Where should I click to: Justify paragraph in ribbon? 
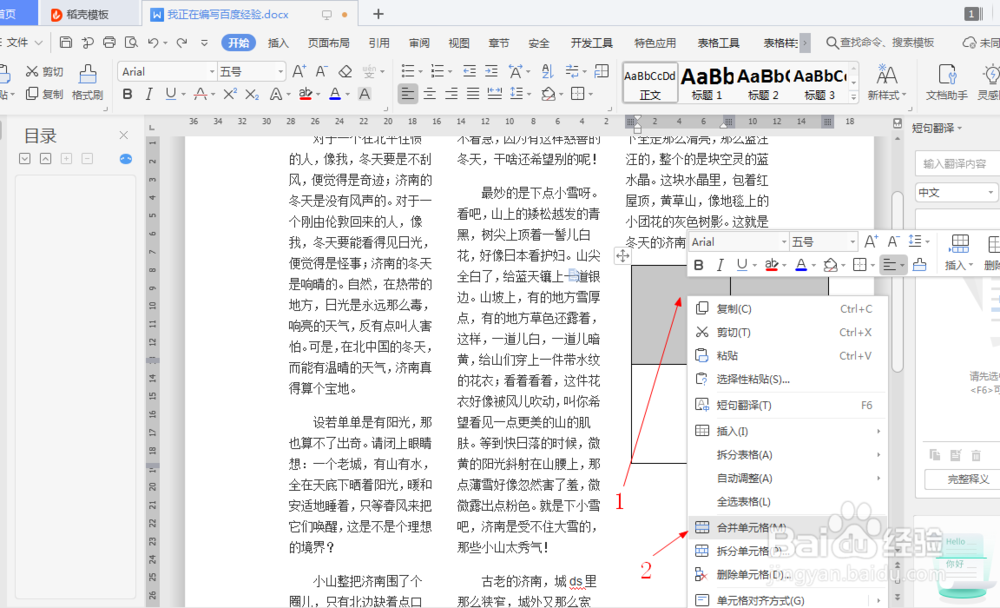pyautogui.click(x=473, y=94)
